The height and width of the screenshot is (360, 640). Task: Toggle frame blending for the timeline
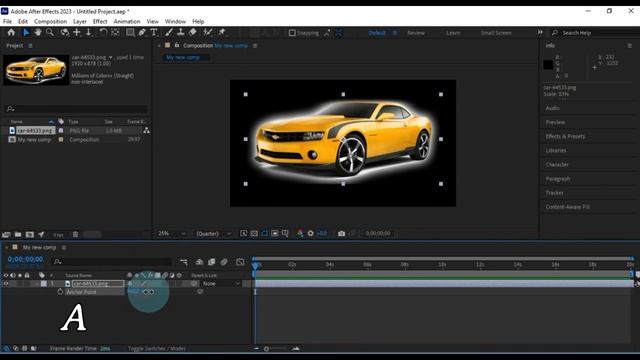(211, 262)
